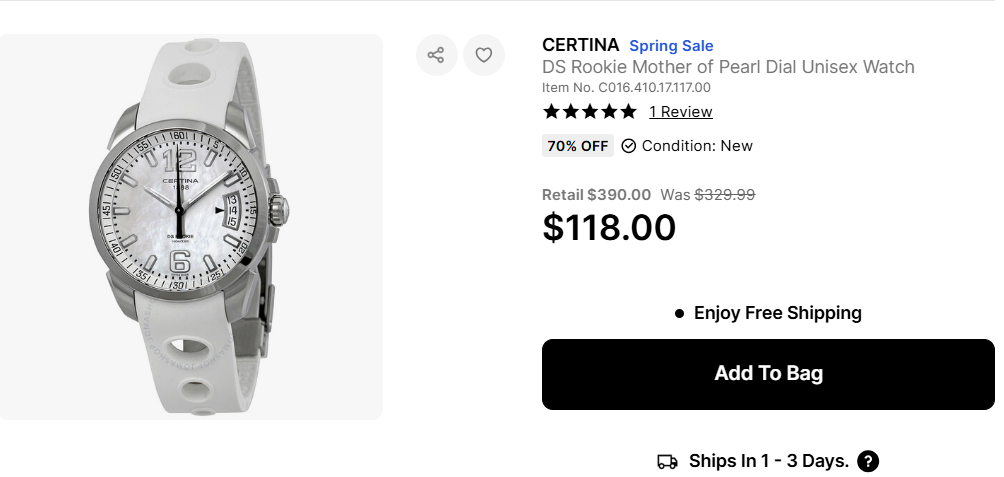
Task: Click the $118.00 sale price
Action: tap(609, 227)
